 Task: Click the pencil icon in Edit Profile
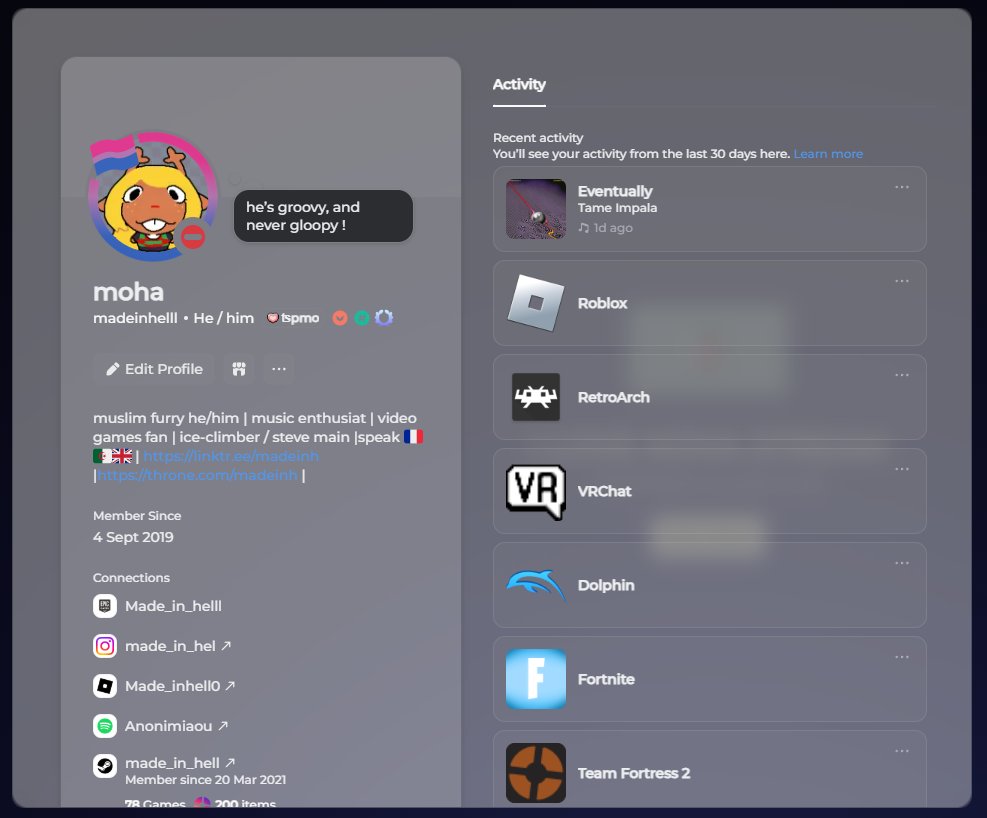click(x=113, y=369)
